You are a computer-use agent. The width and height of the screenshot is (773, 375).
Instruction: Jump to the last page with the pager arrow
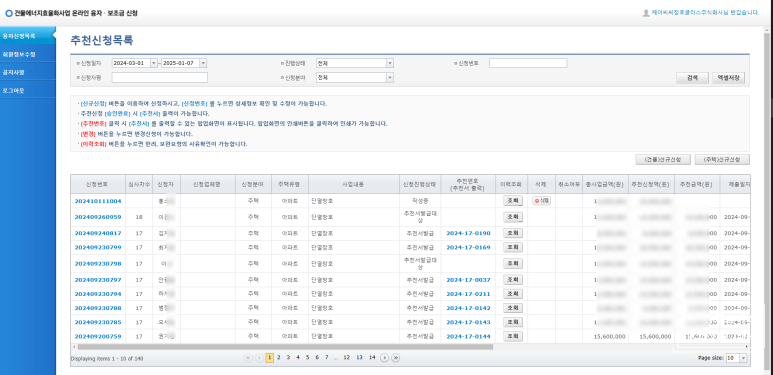click(x=395, y=358)
